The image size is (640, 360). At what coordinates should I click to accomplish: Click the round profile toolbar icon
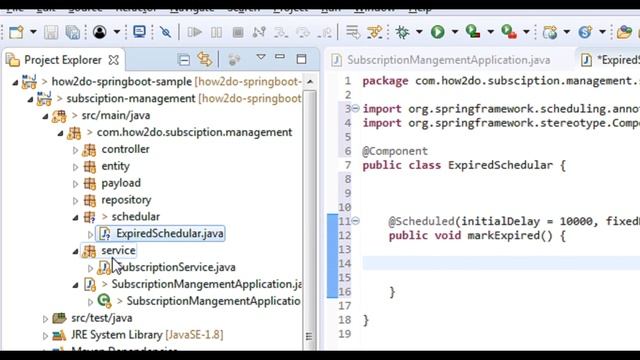[100, 32]
